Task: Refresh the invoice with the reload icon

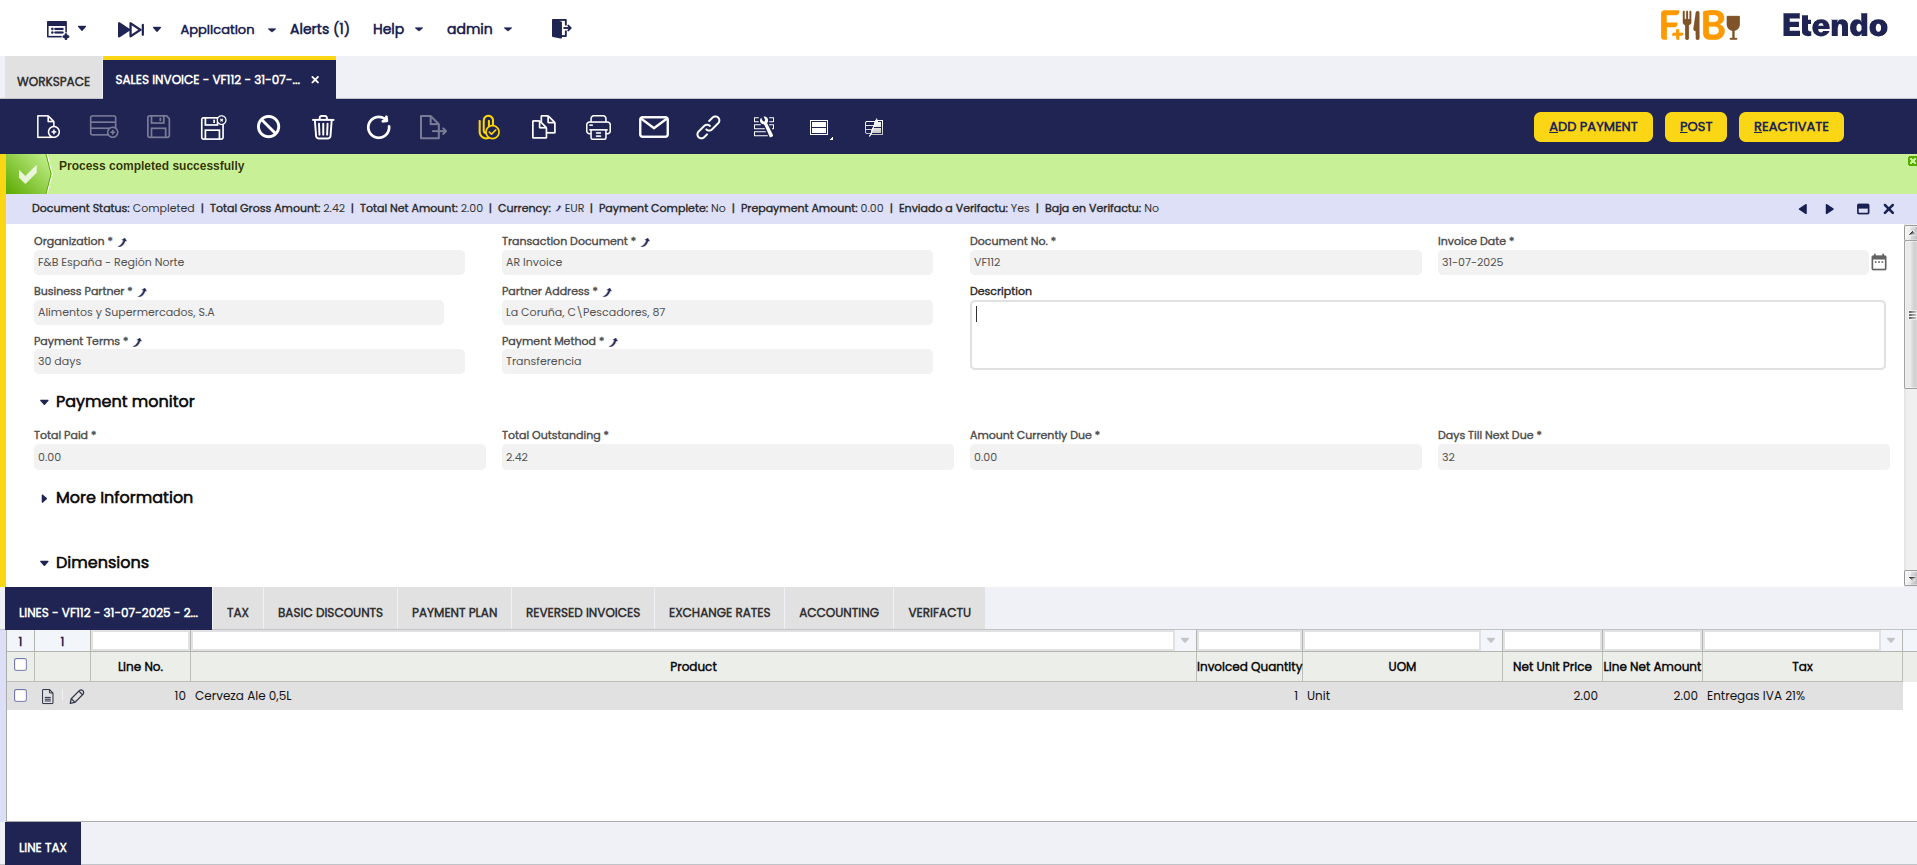Action: pyautogui.click(x=378, y=127)
